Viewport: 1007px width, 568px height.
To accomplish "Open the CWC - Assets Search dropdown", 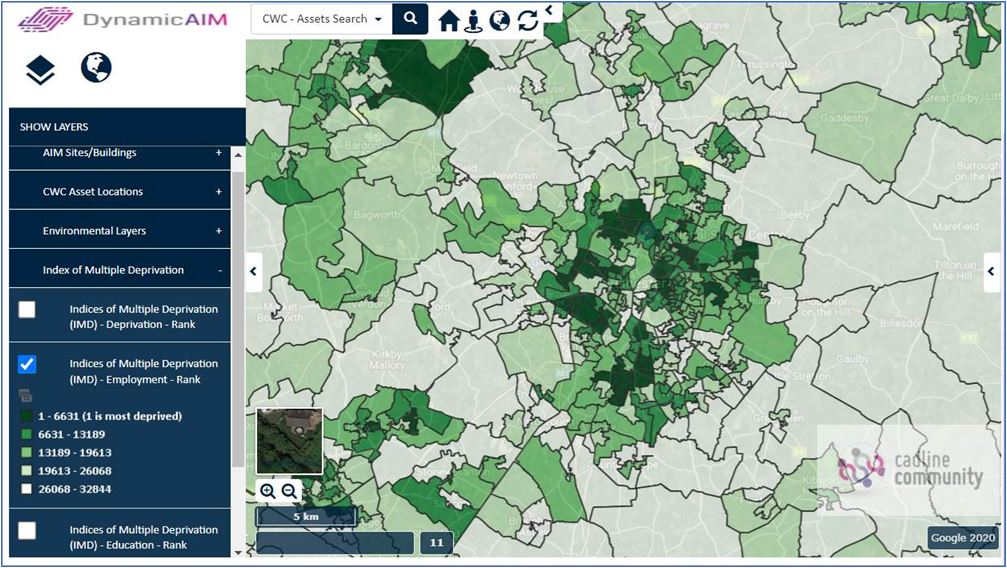I will (321, 19).
